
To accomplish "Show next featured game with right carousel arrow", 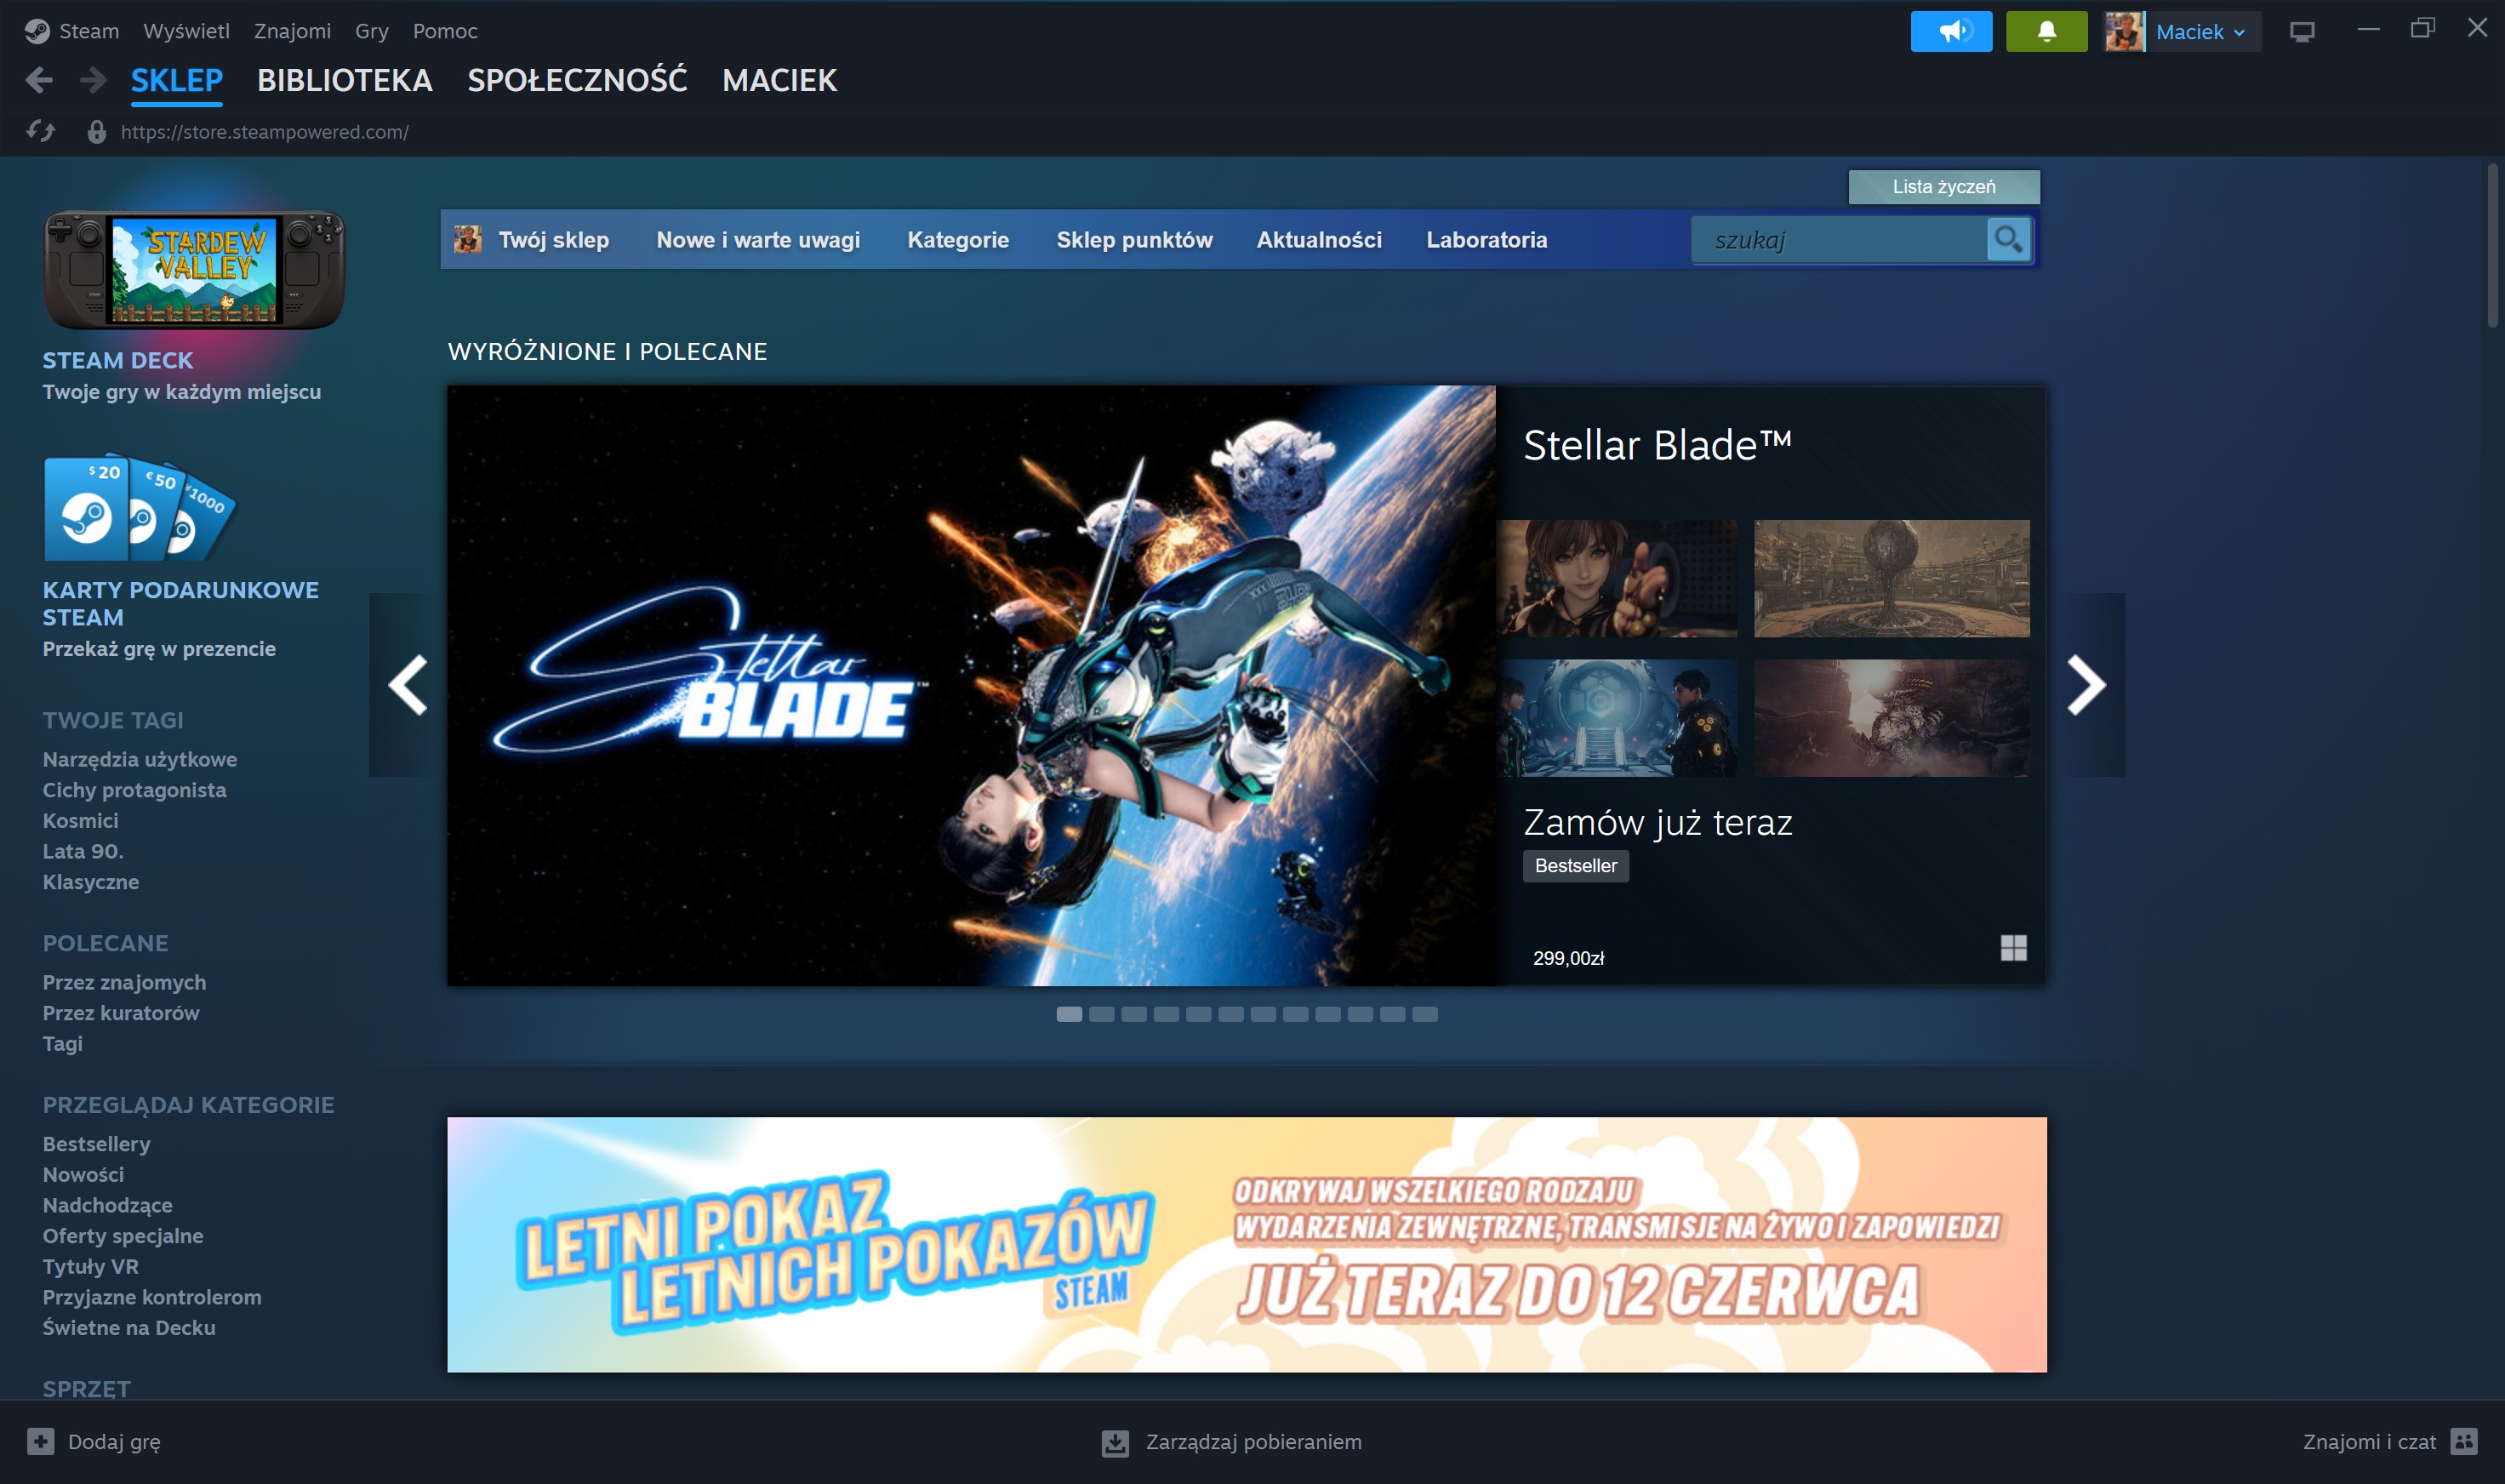I will point(2086,685).
